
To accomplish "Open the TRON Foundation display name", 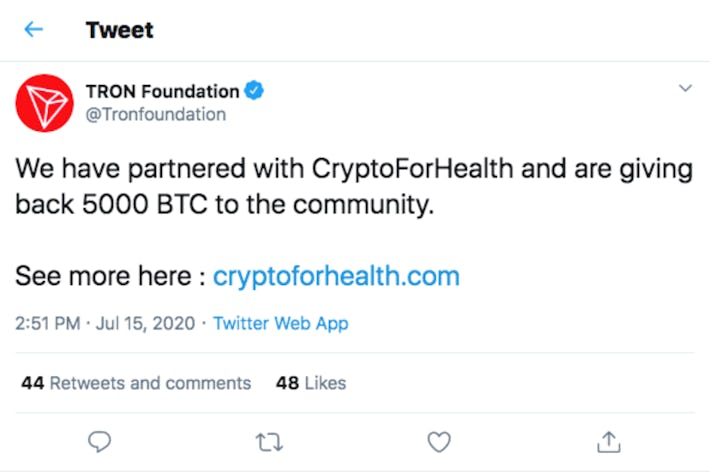I will pos(163,91).
